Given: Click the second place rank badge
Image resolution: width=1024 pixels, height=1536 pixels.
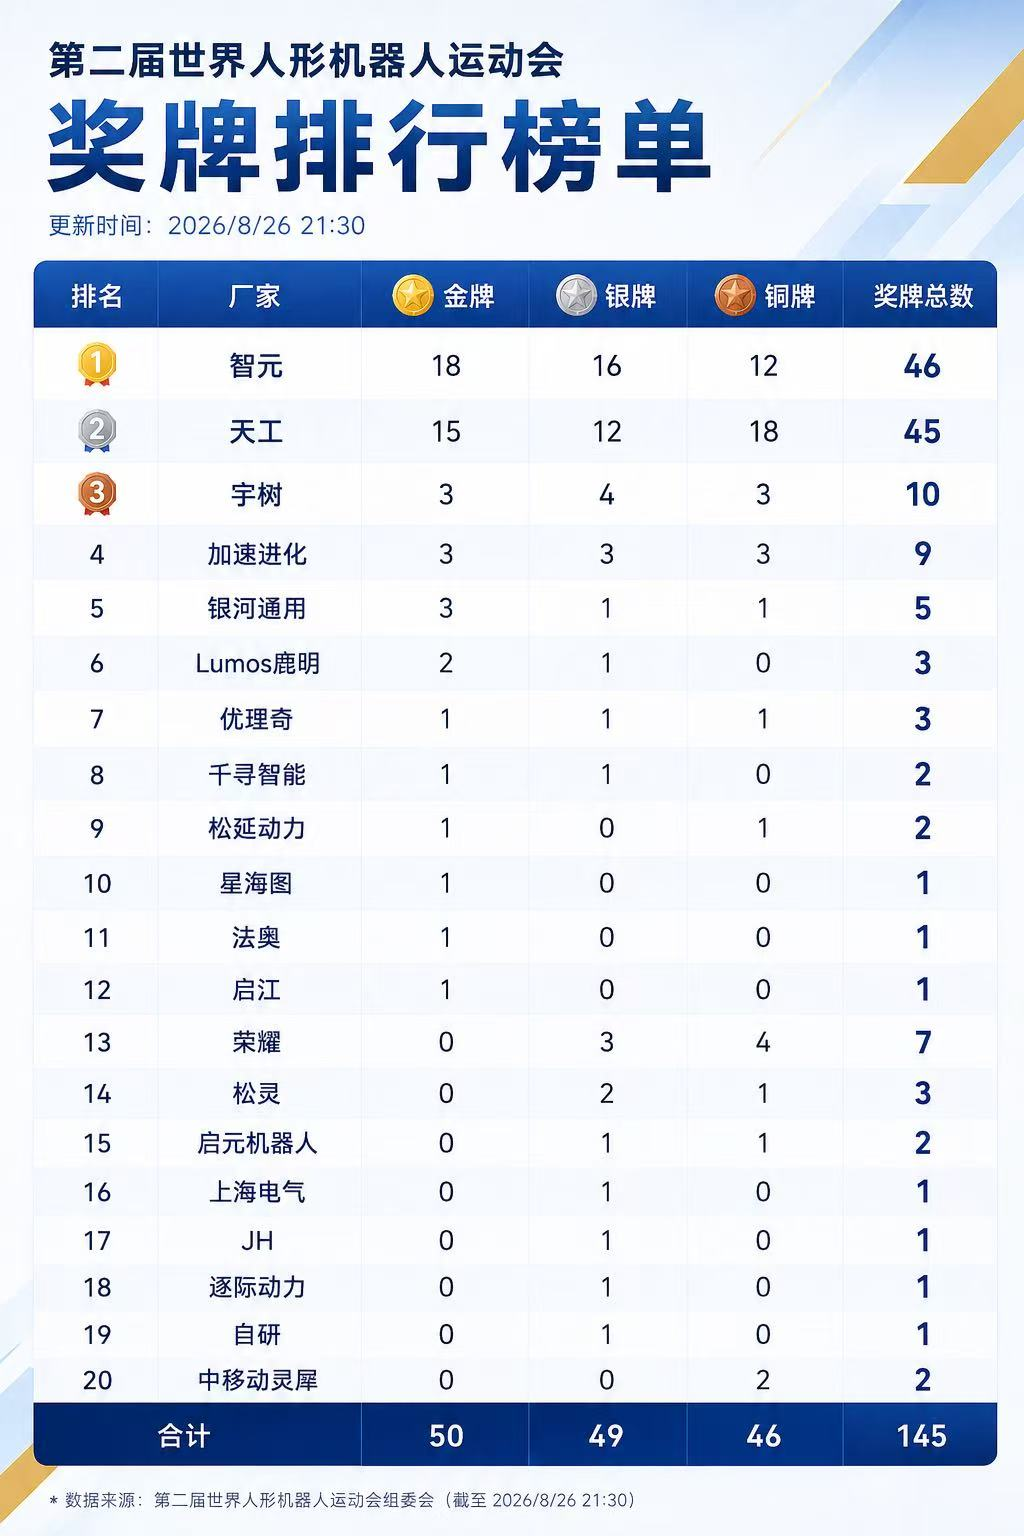Looking at the screenshot, I should tap(97, 431).
